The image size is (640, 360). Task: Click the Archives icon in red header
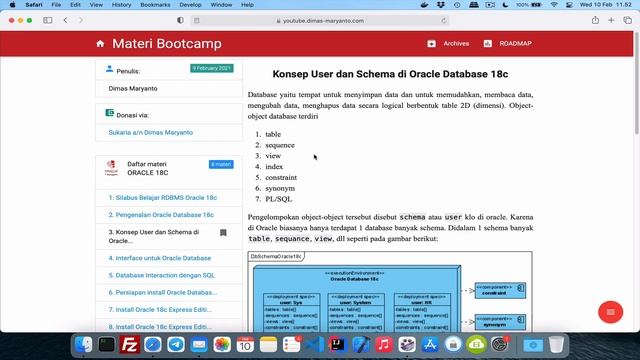point(431,44)
